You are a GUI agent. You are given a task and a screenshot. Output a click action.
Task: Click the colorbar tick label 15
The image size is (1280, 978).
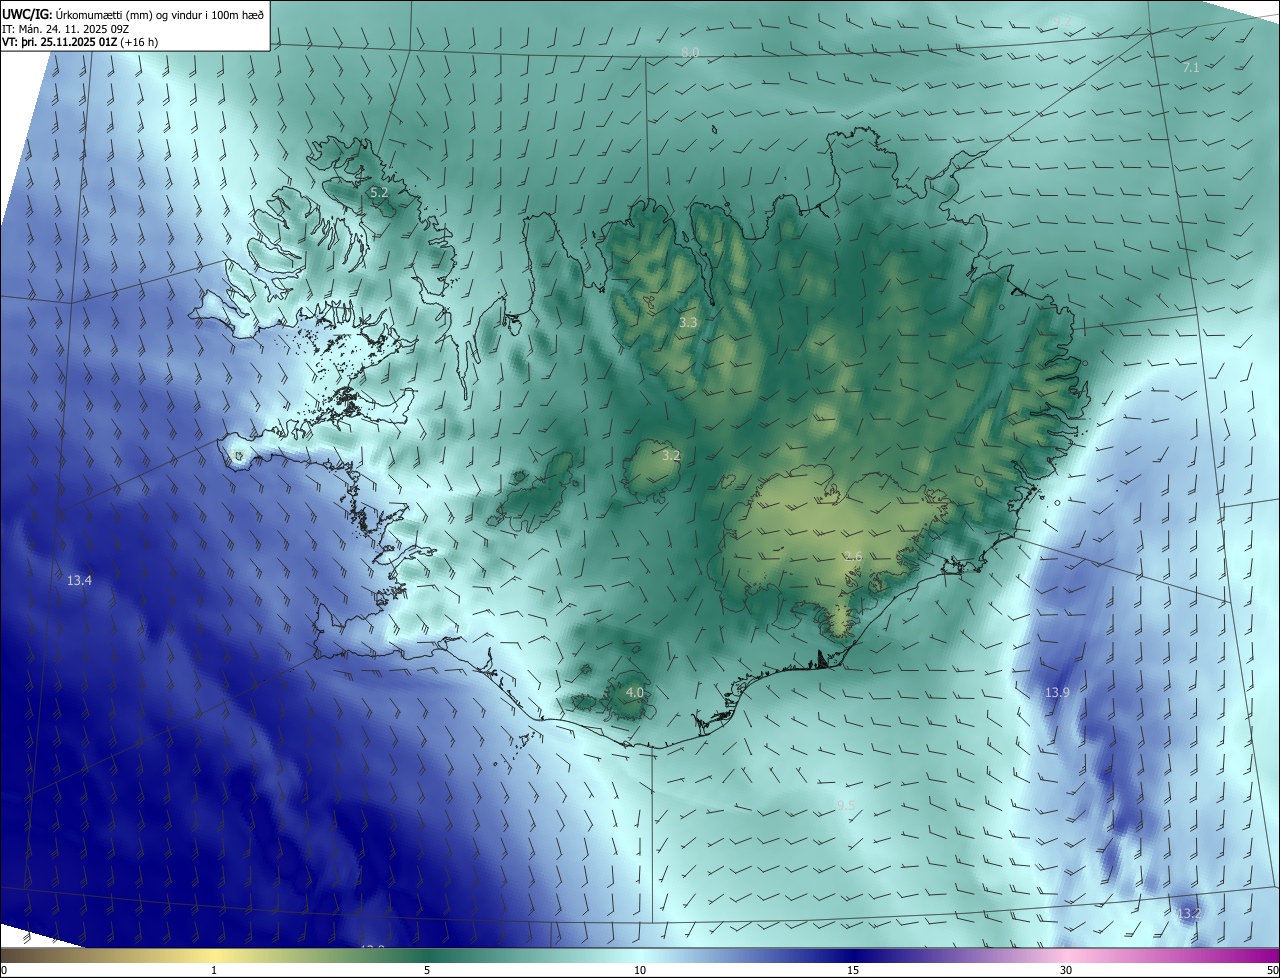[x=853, y=970]
